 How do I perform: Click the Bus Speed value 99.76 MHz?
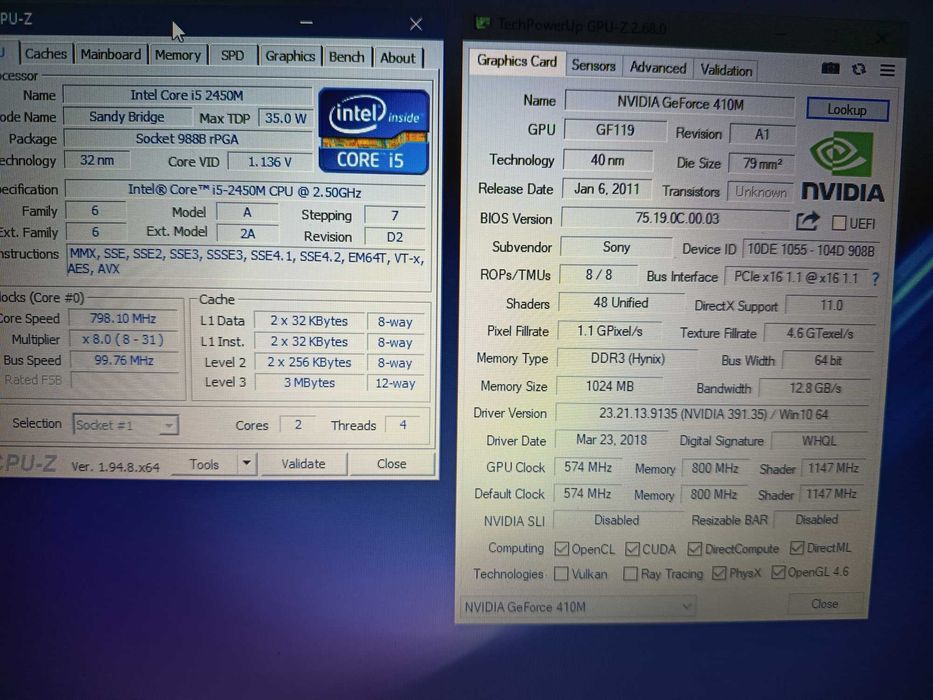point(124,360)
